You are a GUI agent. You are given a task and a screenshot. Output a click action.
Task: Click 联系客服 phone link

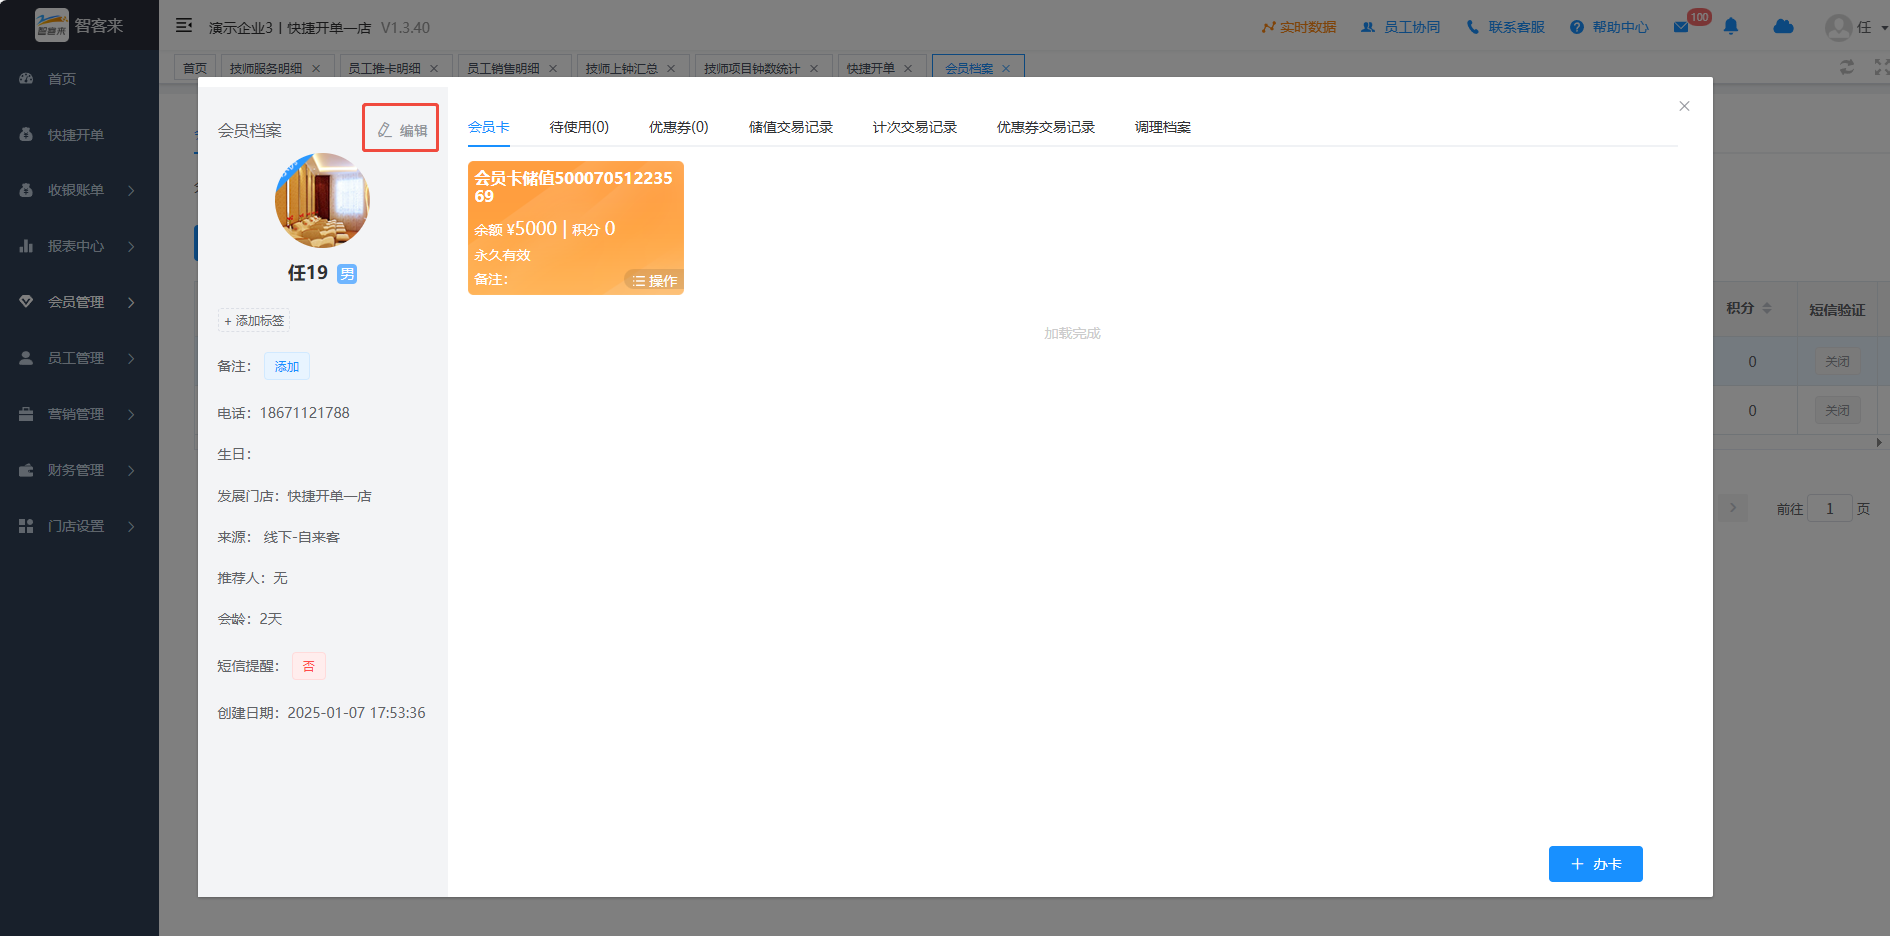click(1505, 27)
